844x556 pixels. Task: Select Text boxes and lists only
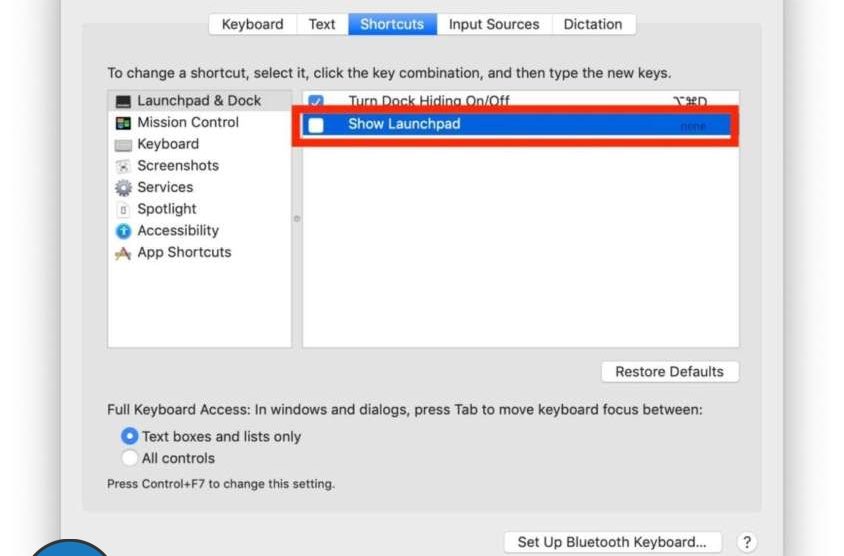[129, 436]
